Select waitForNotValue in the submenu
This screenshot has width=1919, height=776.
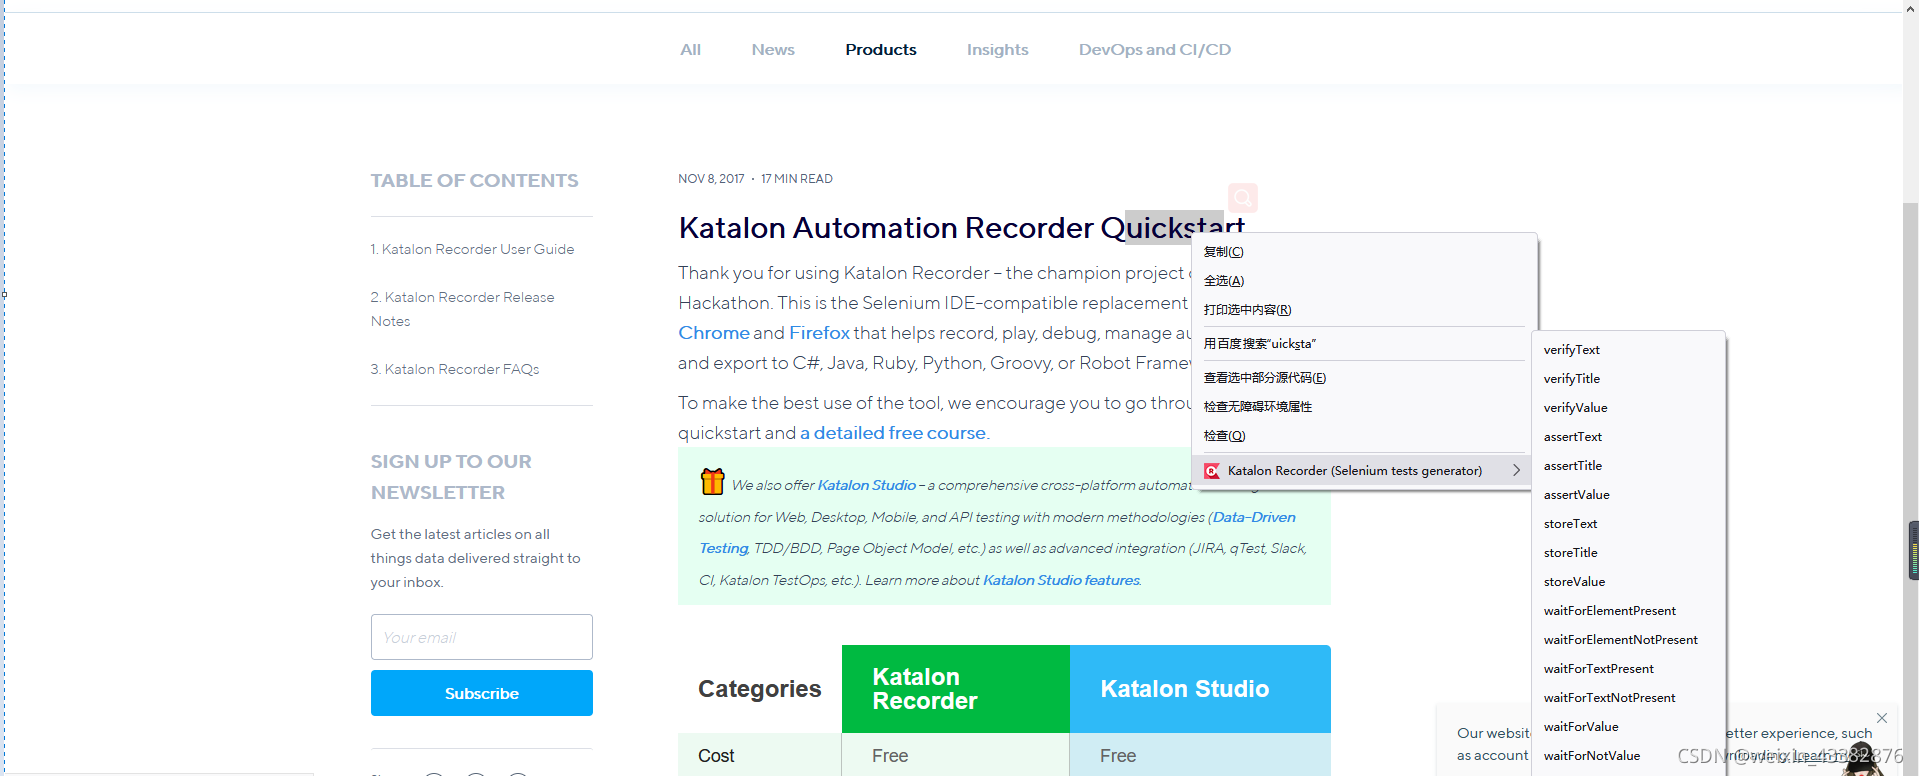coord(1628,756)
